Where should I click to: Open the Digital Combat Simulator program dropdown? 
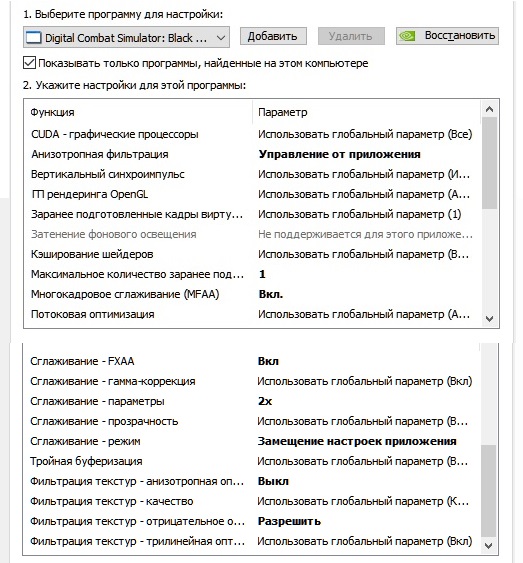tap(126, 37)
